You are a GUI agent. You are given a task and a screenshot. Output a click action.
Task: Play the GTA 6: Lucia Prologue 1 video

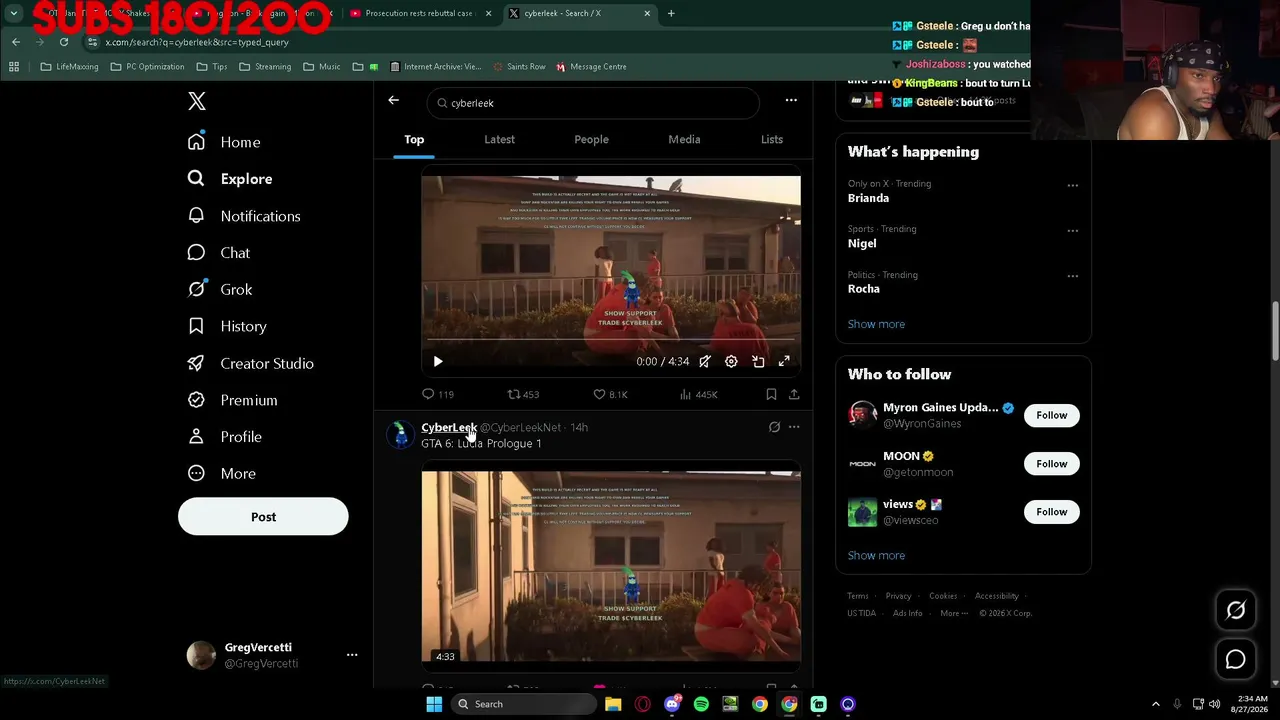(x=611, y=567)
